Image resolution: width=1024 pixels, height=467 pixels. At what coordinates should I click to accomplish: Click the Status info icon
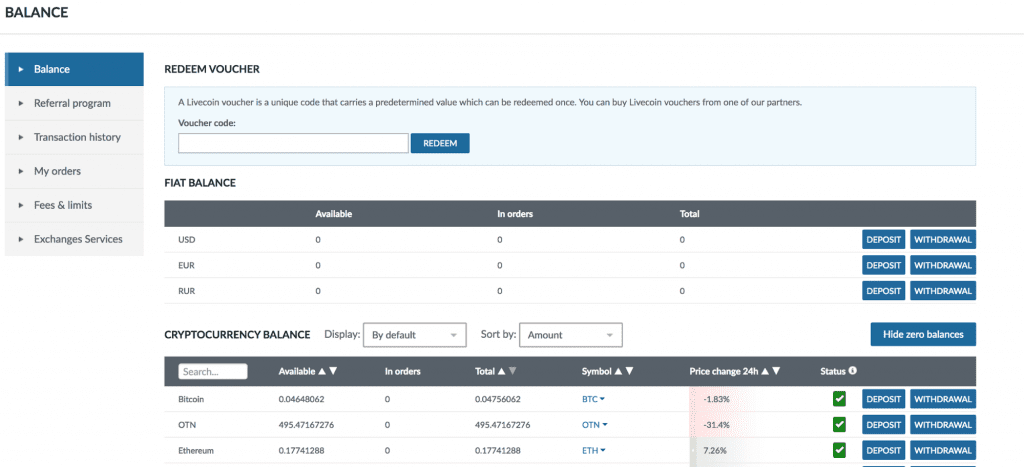point(853,370)
